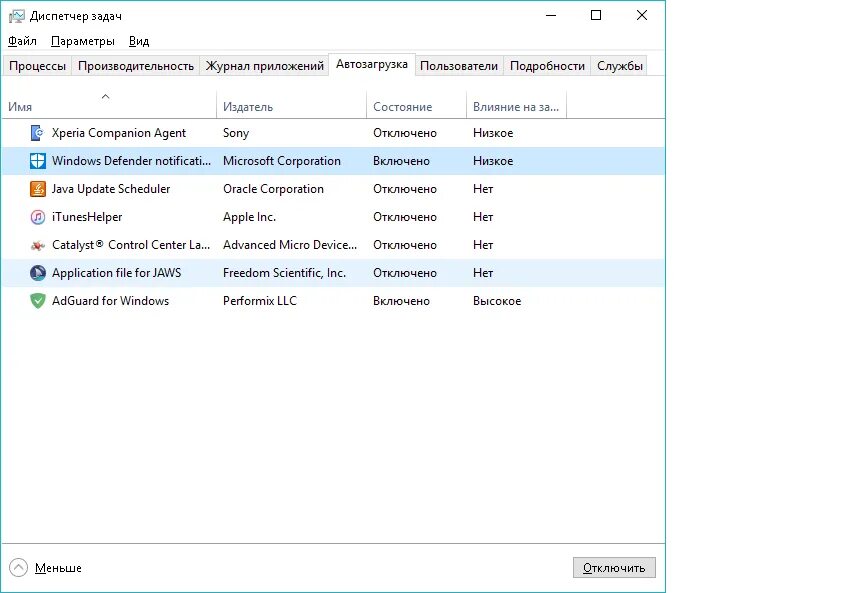
Task: Minimize the Диспетчер задач window
Action: (550, 15)
